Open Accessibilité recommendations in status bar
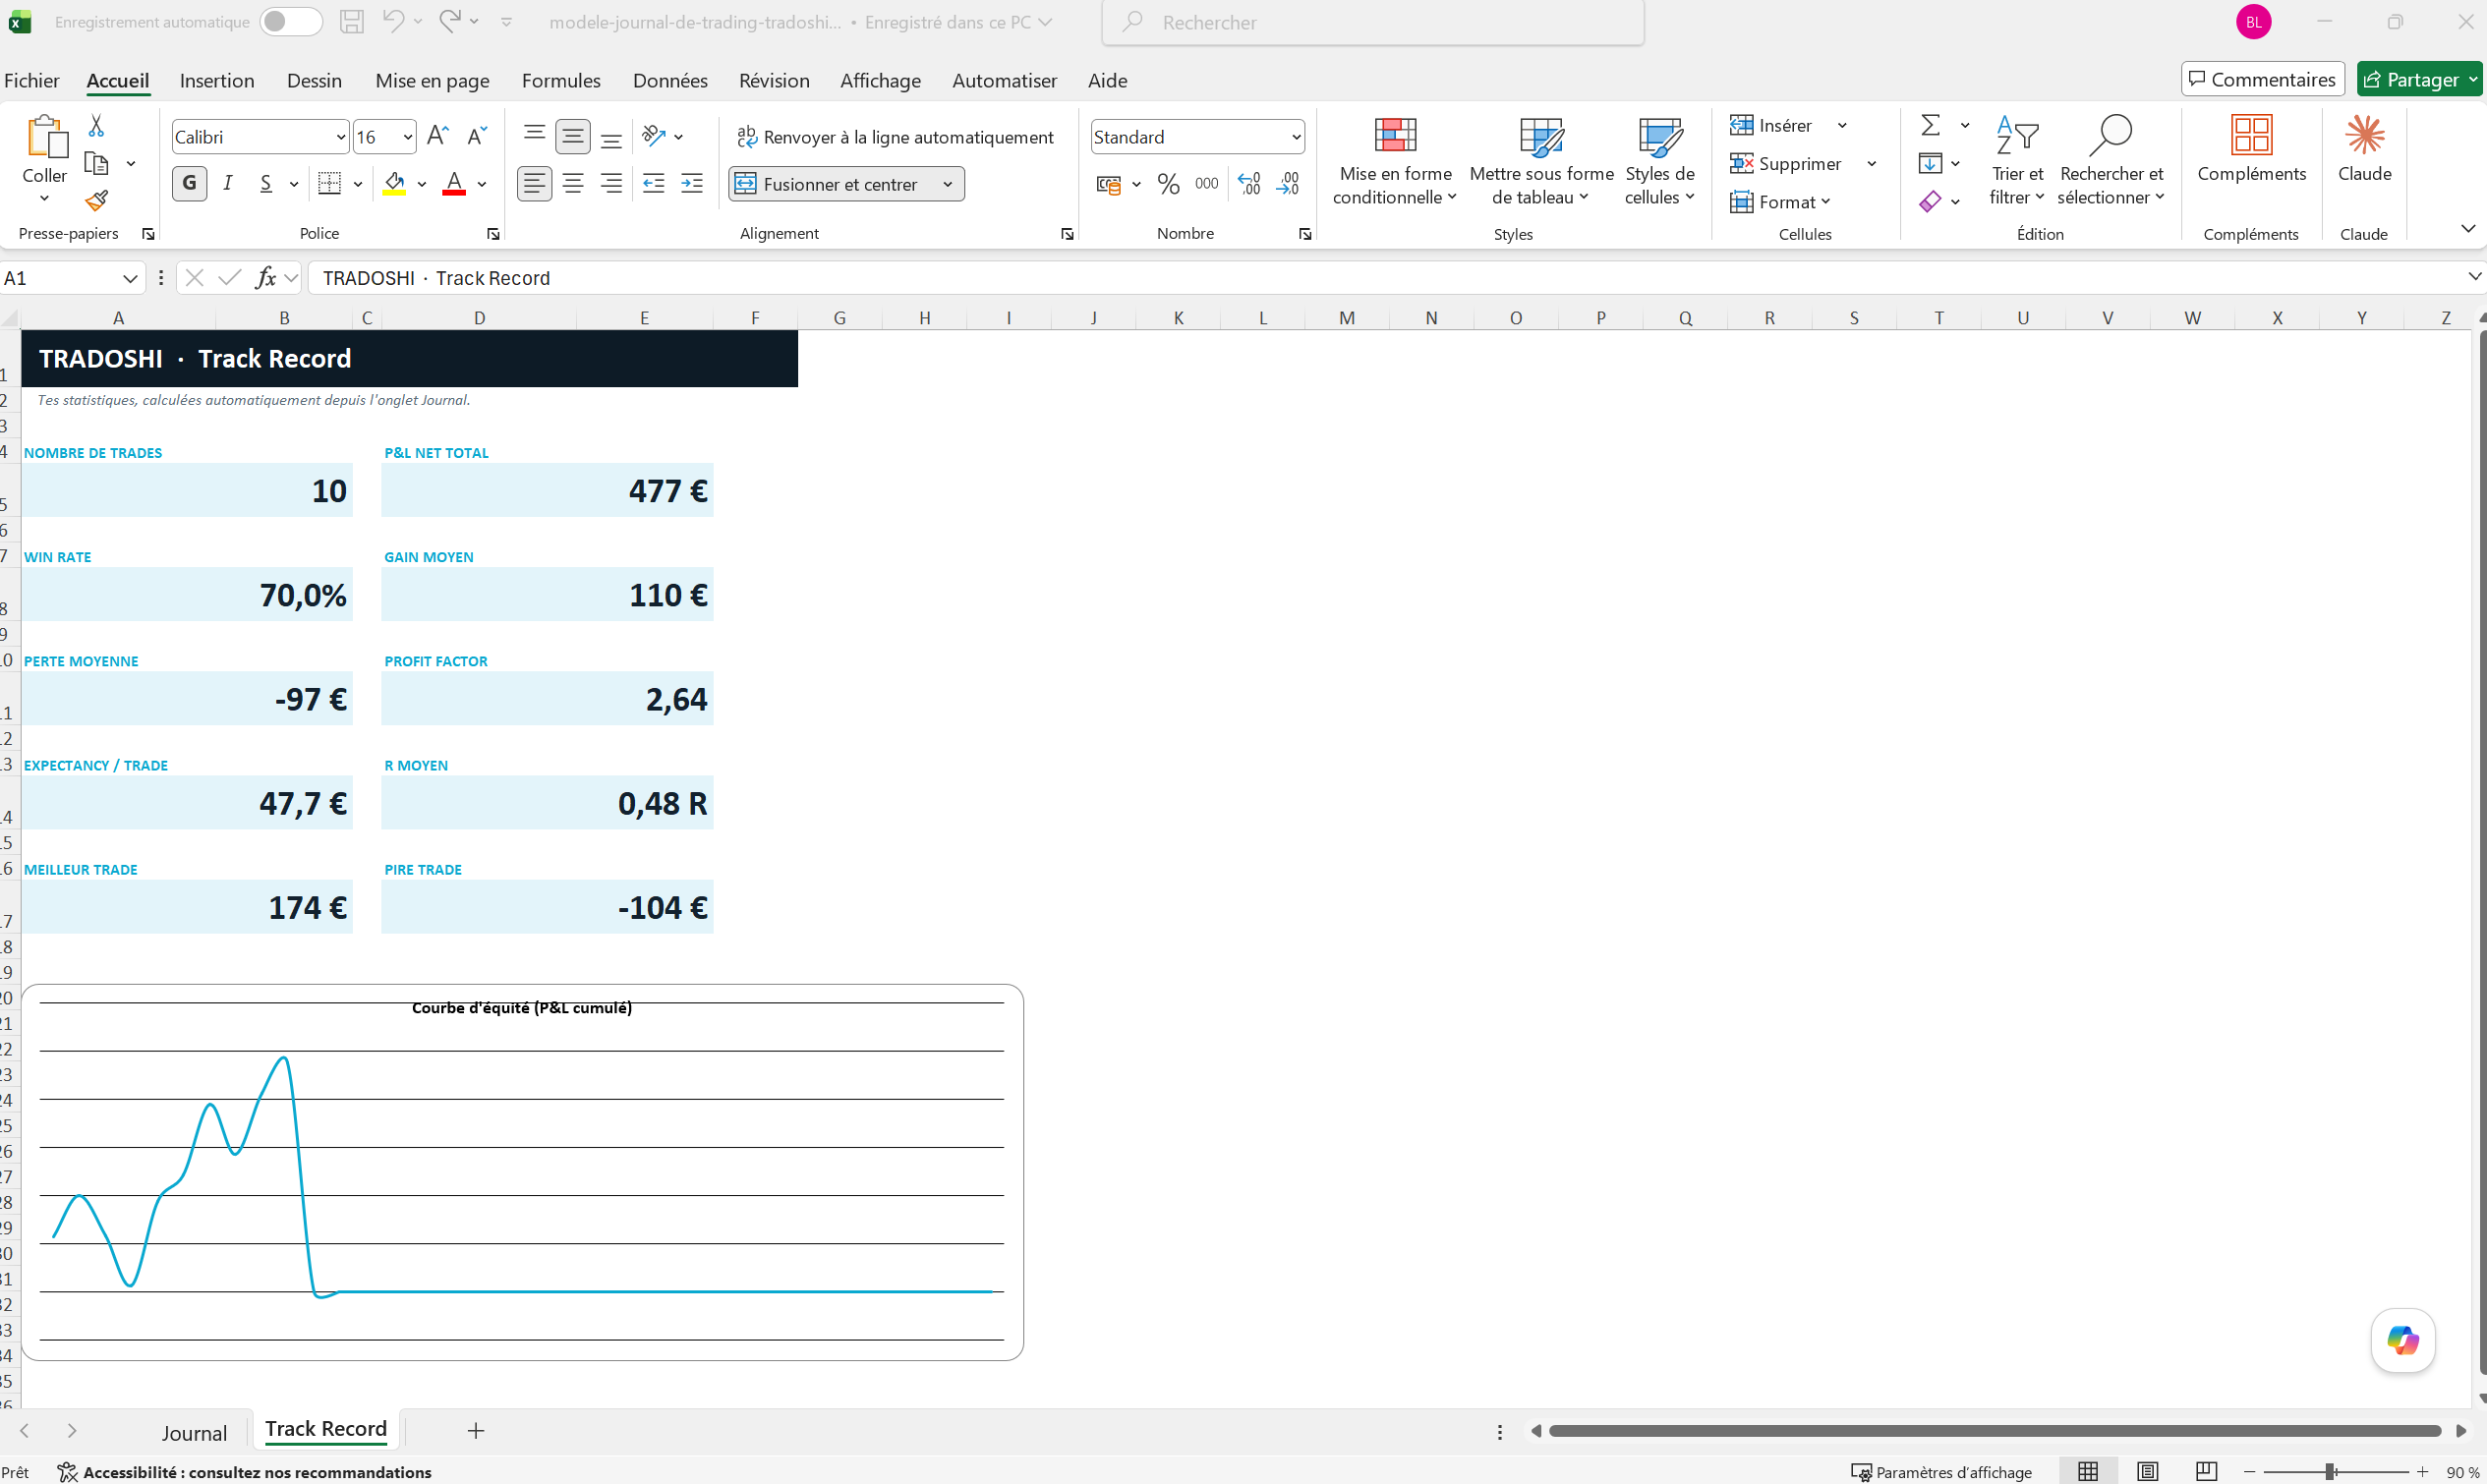The image size is (2487, 1484). tap(245, 1472)
